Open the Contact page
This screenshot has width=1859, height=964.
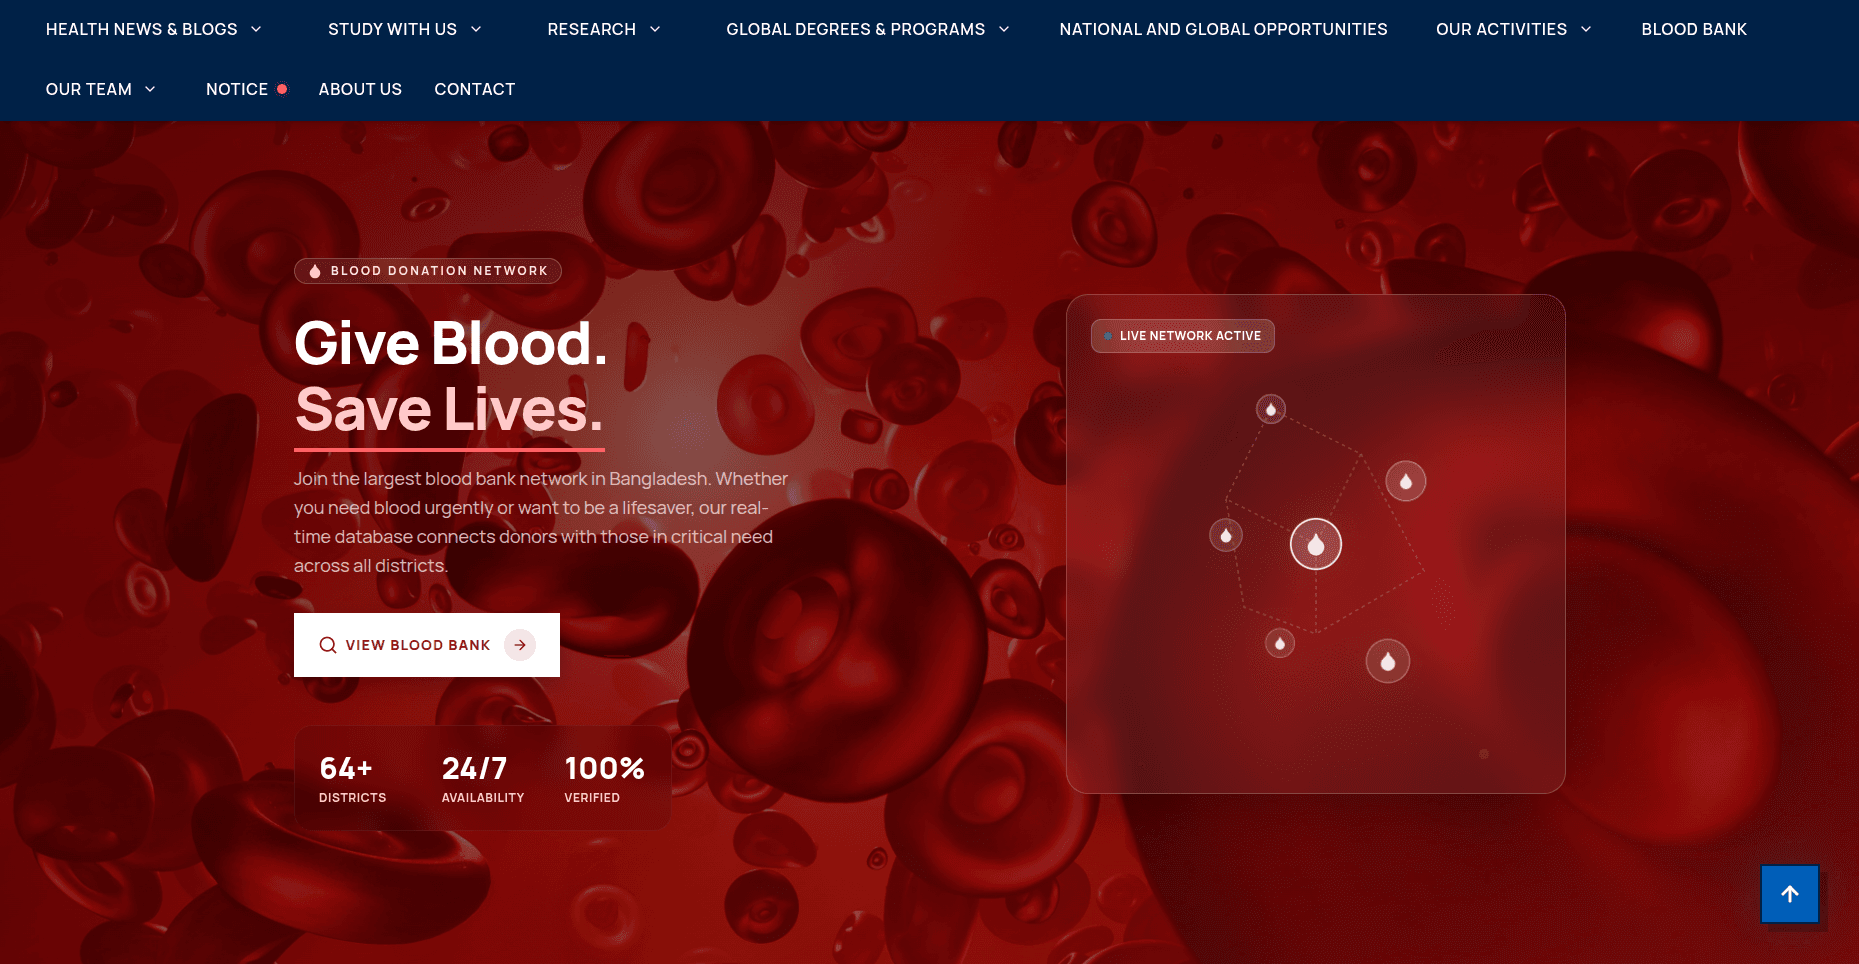click(474, 89)
